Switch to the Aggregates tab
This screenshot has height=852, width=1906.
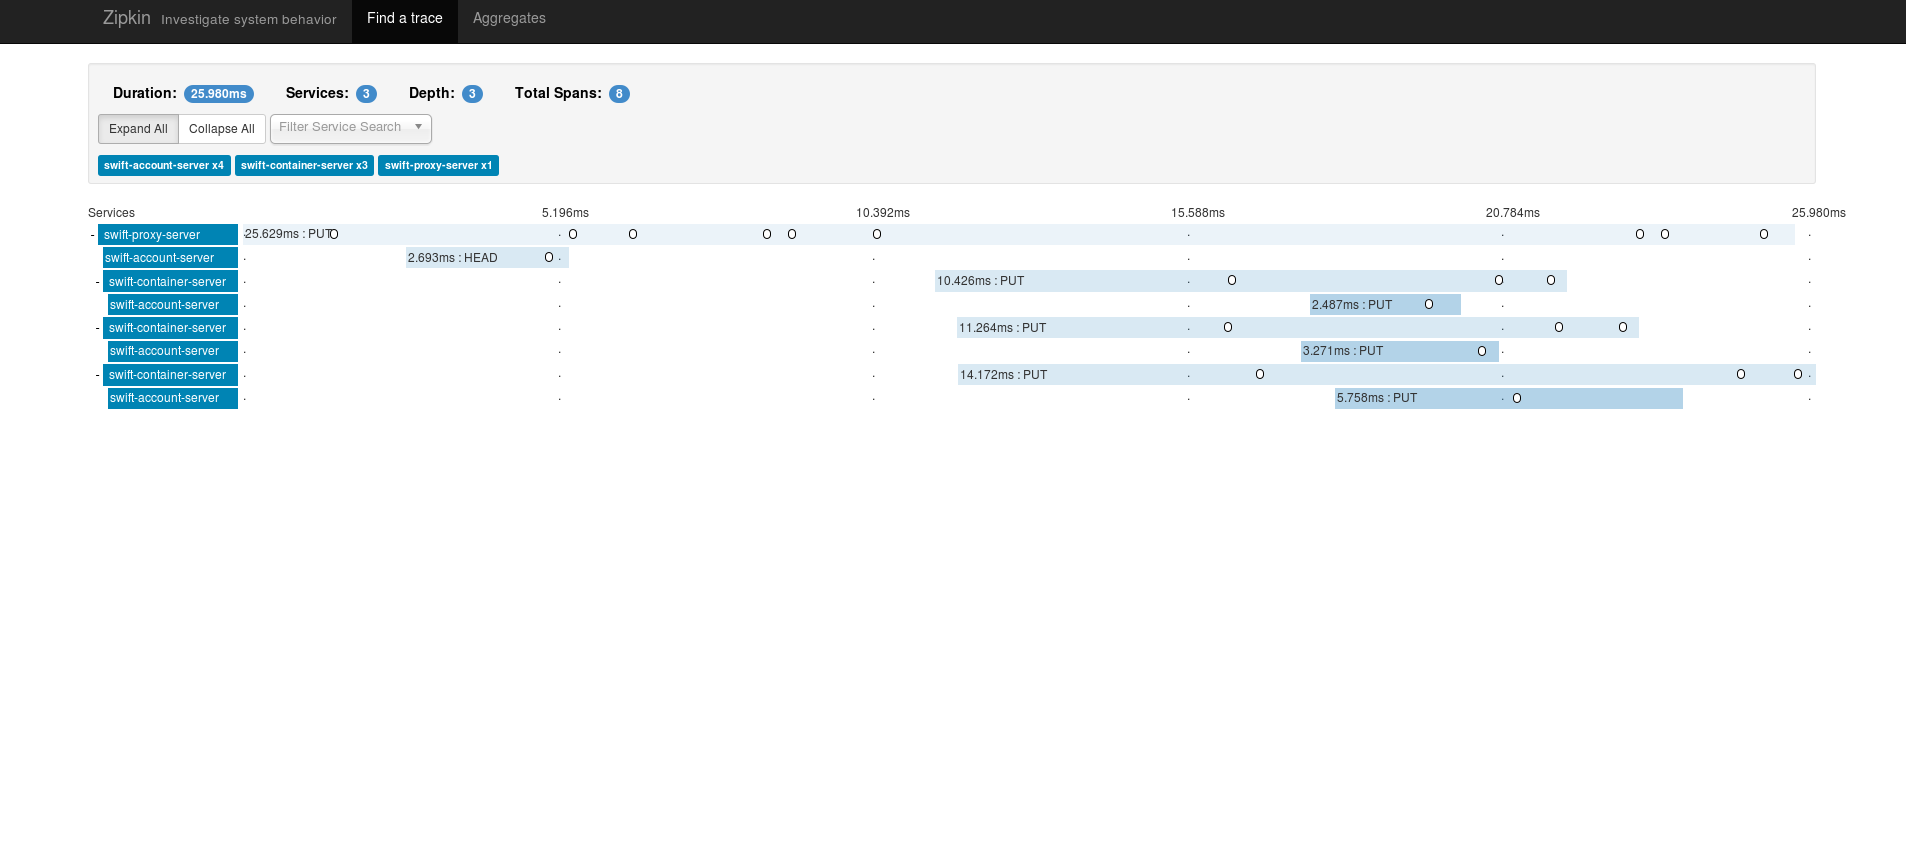pos(509,19)
